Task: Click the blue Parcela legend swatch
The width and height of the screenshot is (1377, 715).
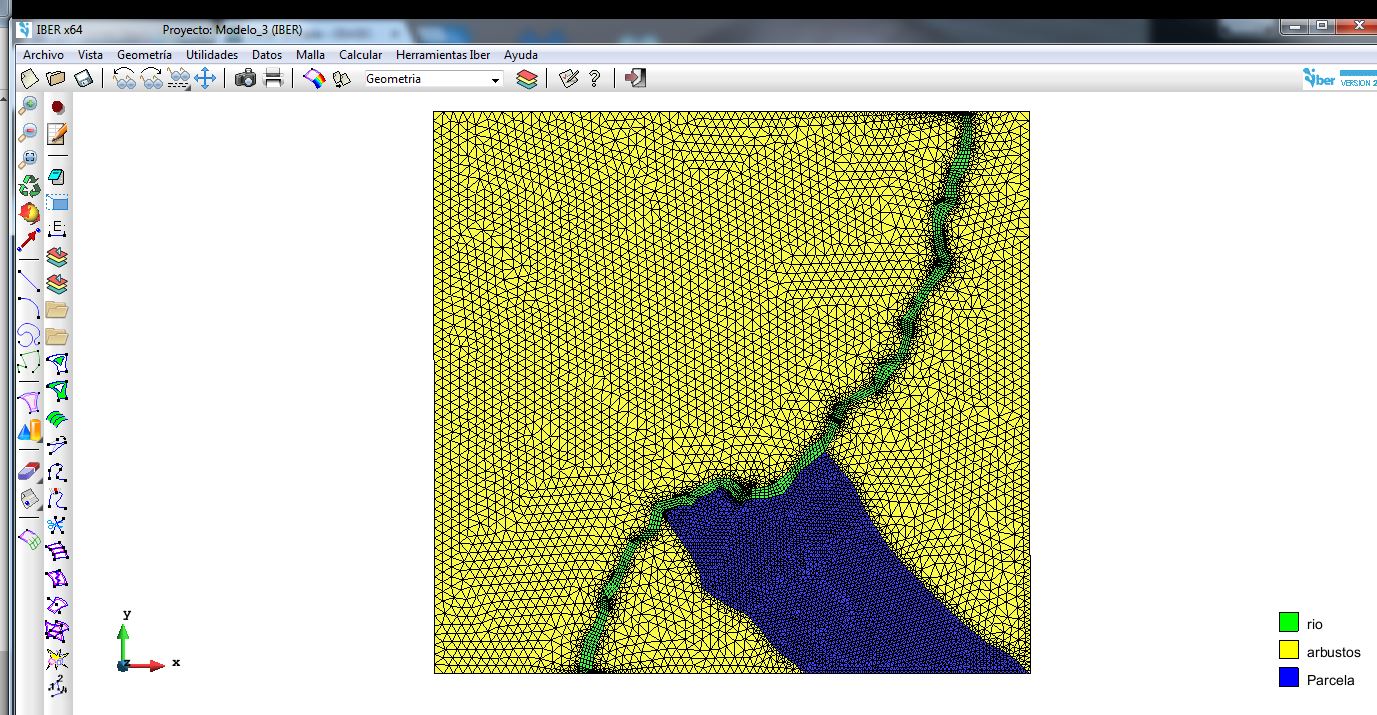Action: tap(1288, 679)
